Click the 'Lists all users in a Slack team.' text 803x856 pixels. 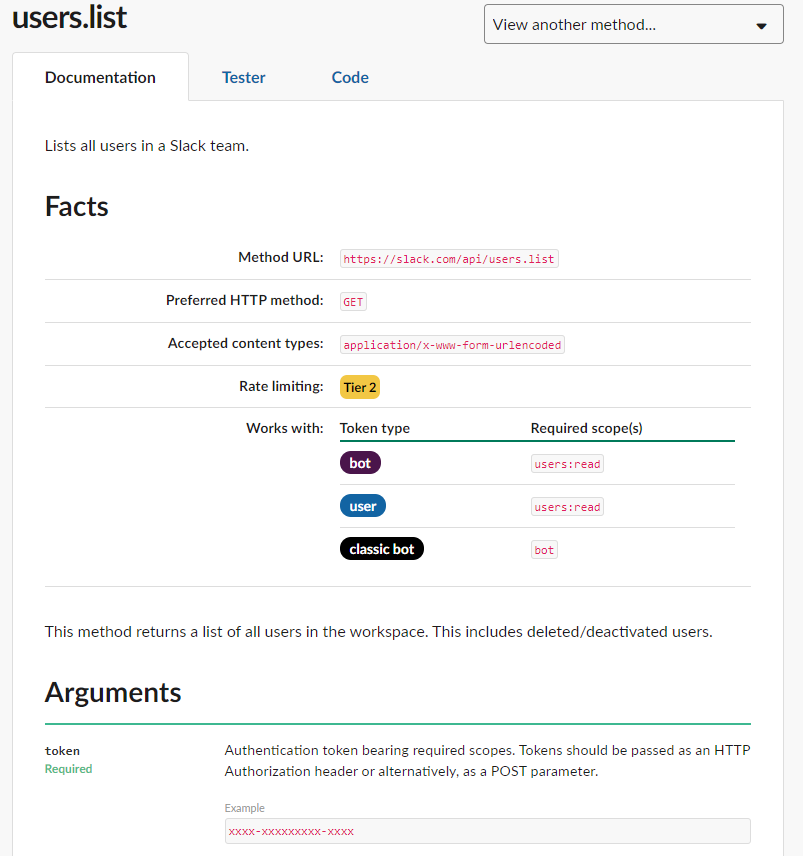point(147,146)
